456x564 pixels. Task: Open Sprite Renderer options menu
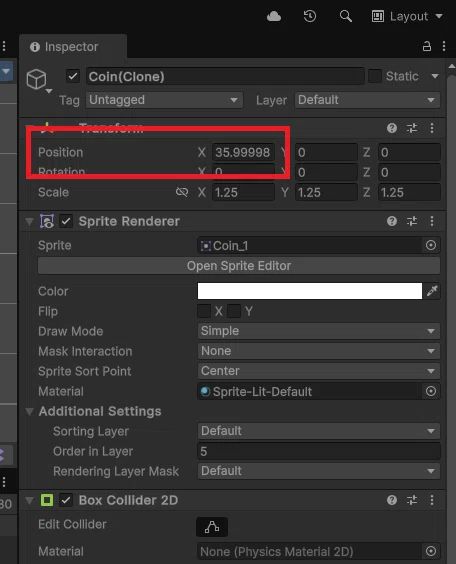tap(432, 221)
